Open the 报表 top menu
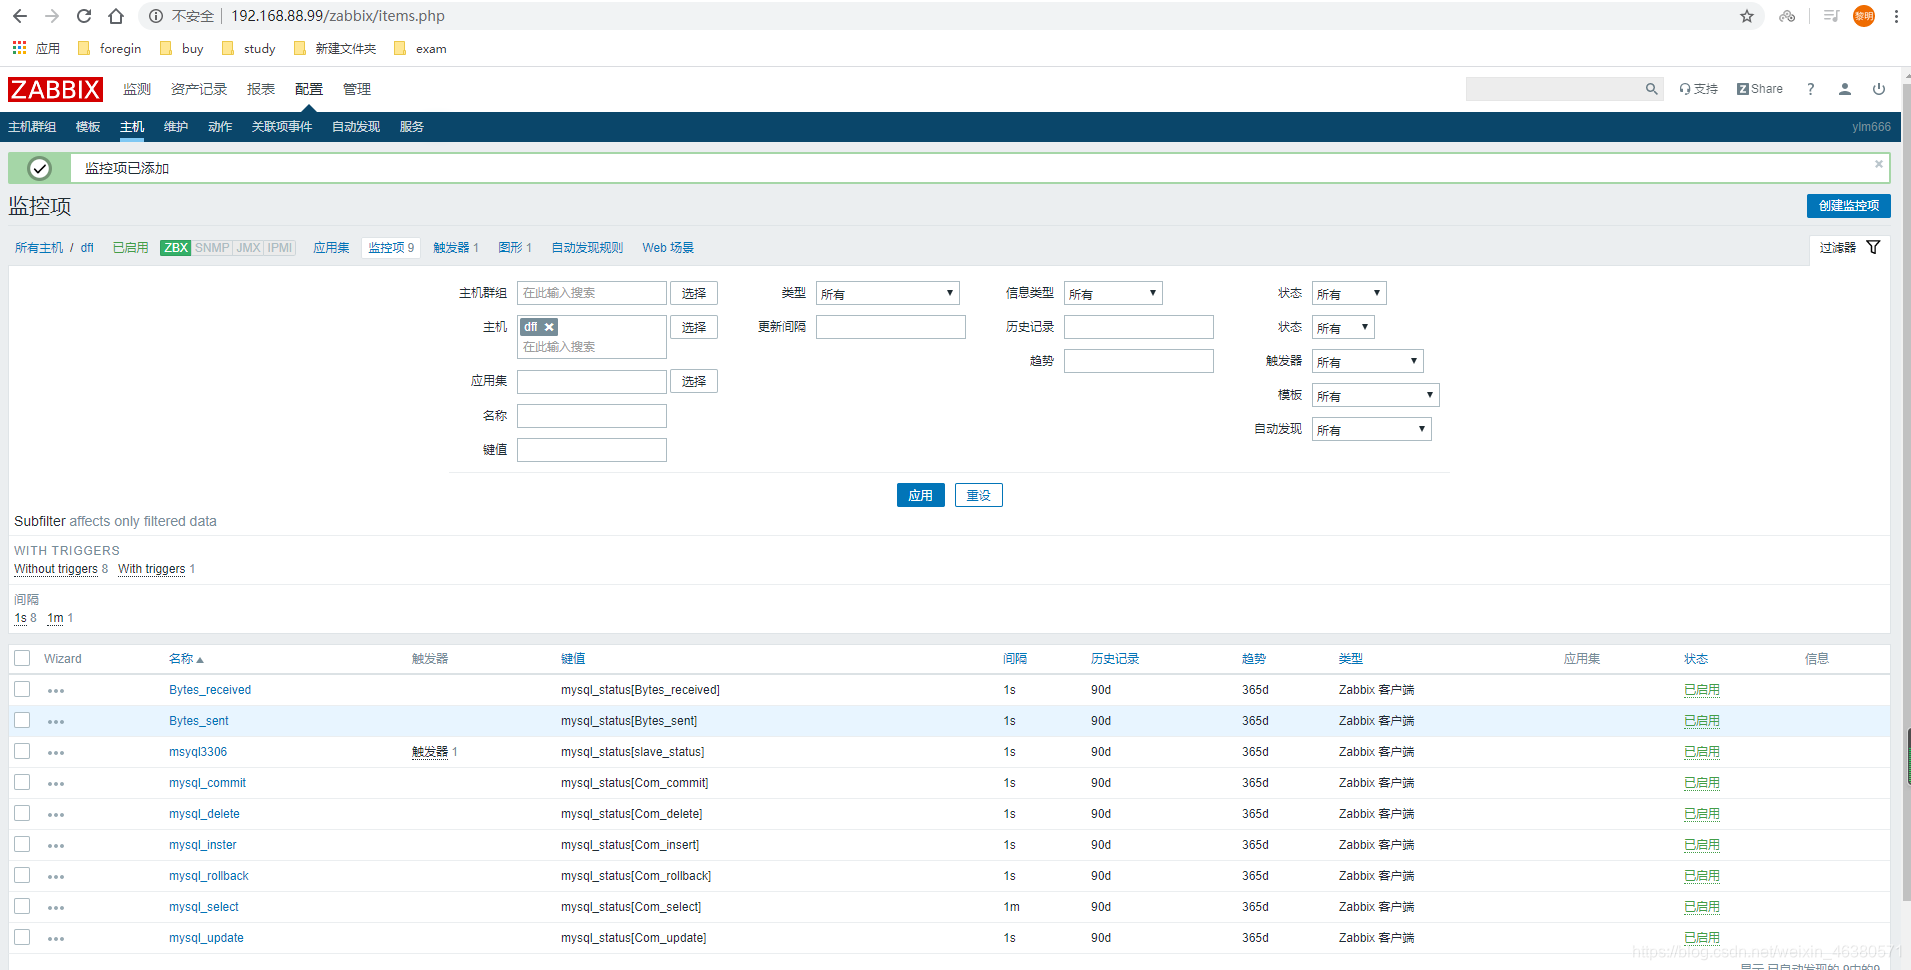The width and height of the screenshot is (1911, 970). point(261,89)
